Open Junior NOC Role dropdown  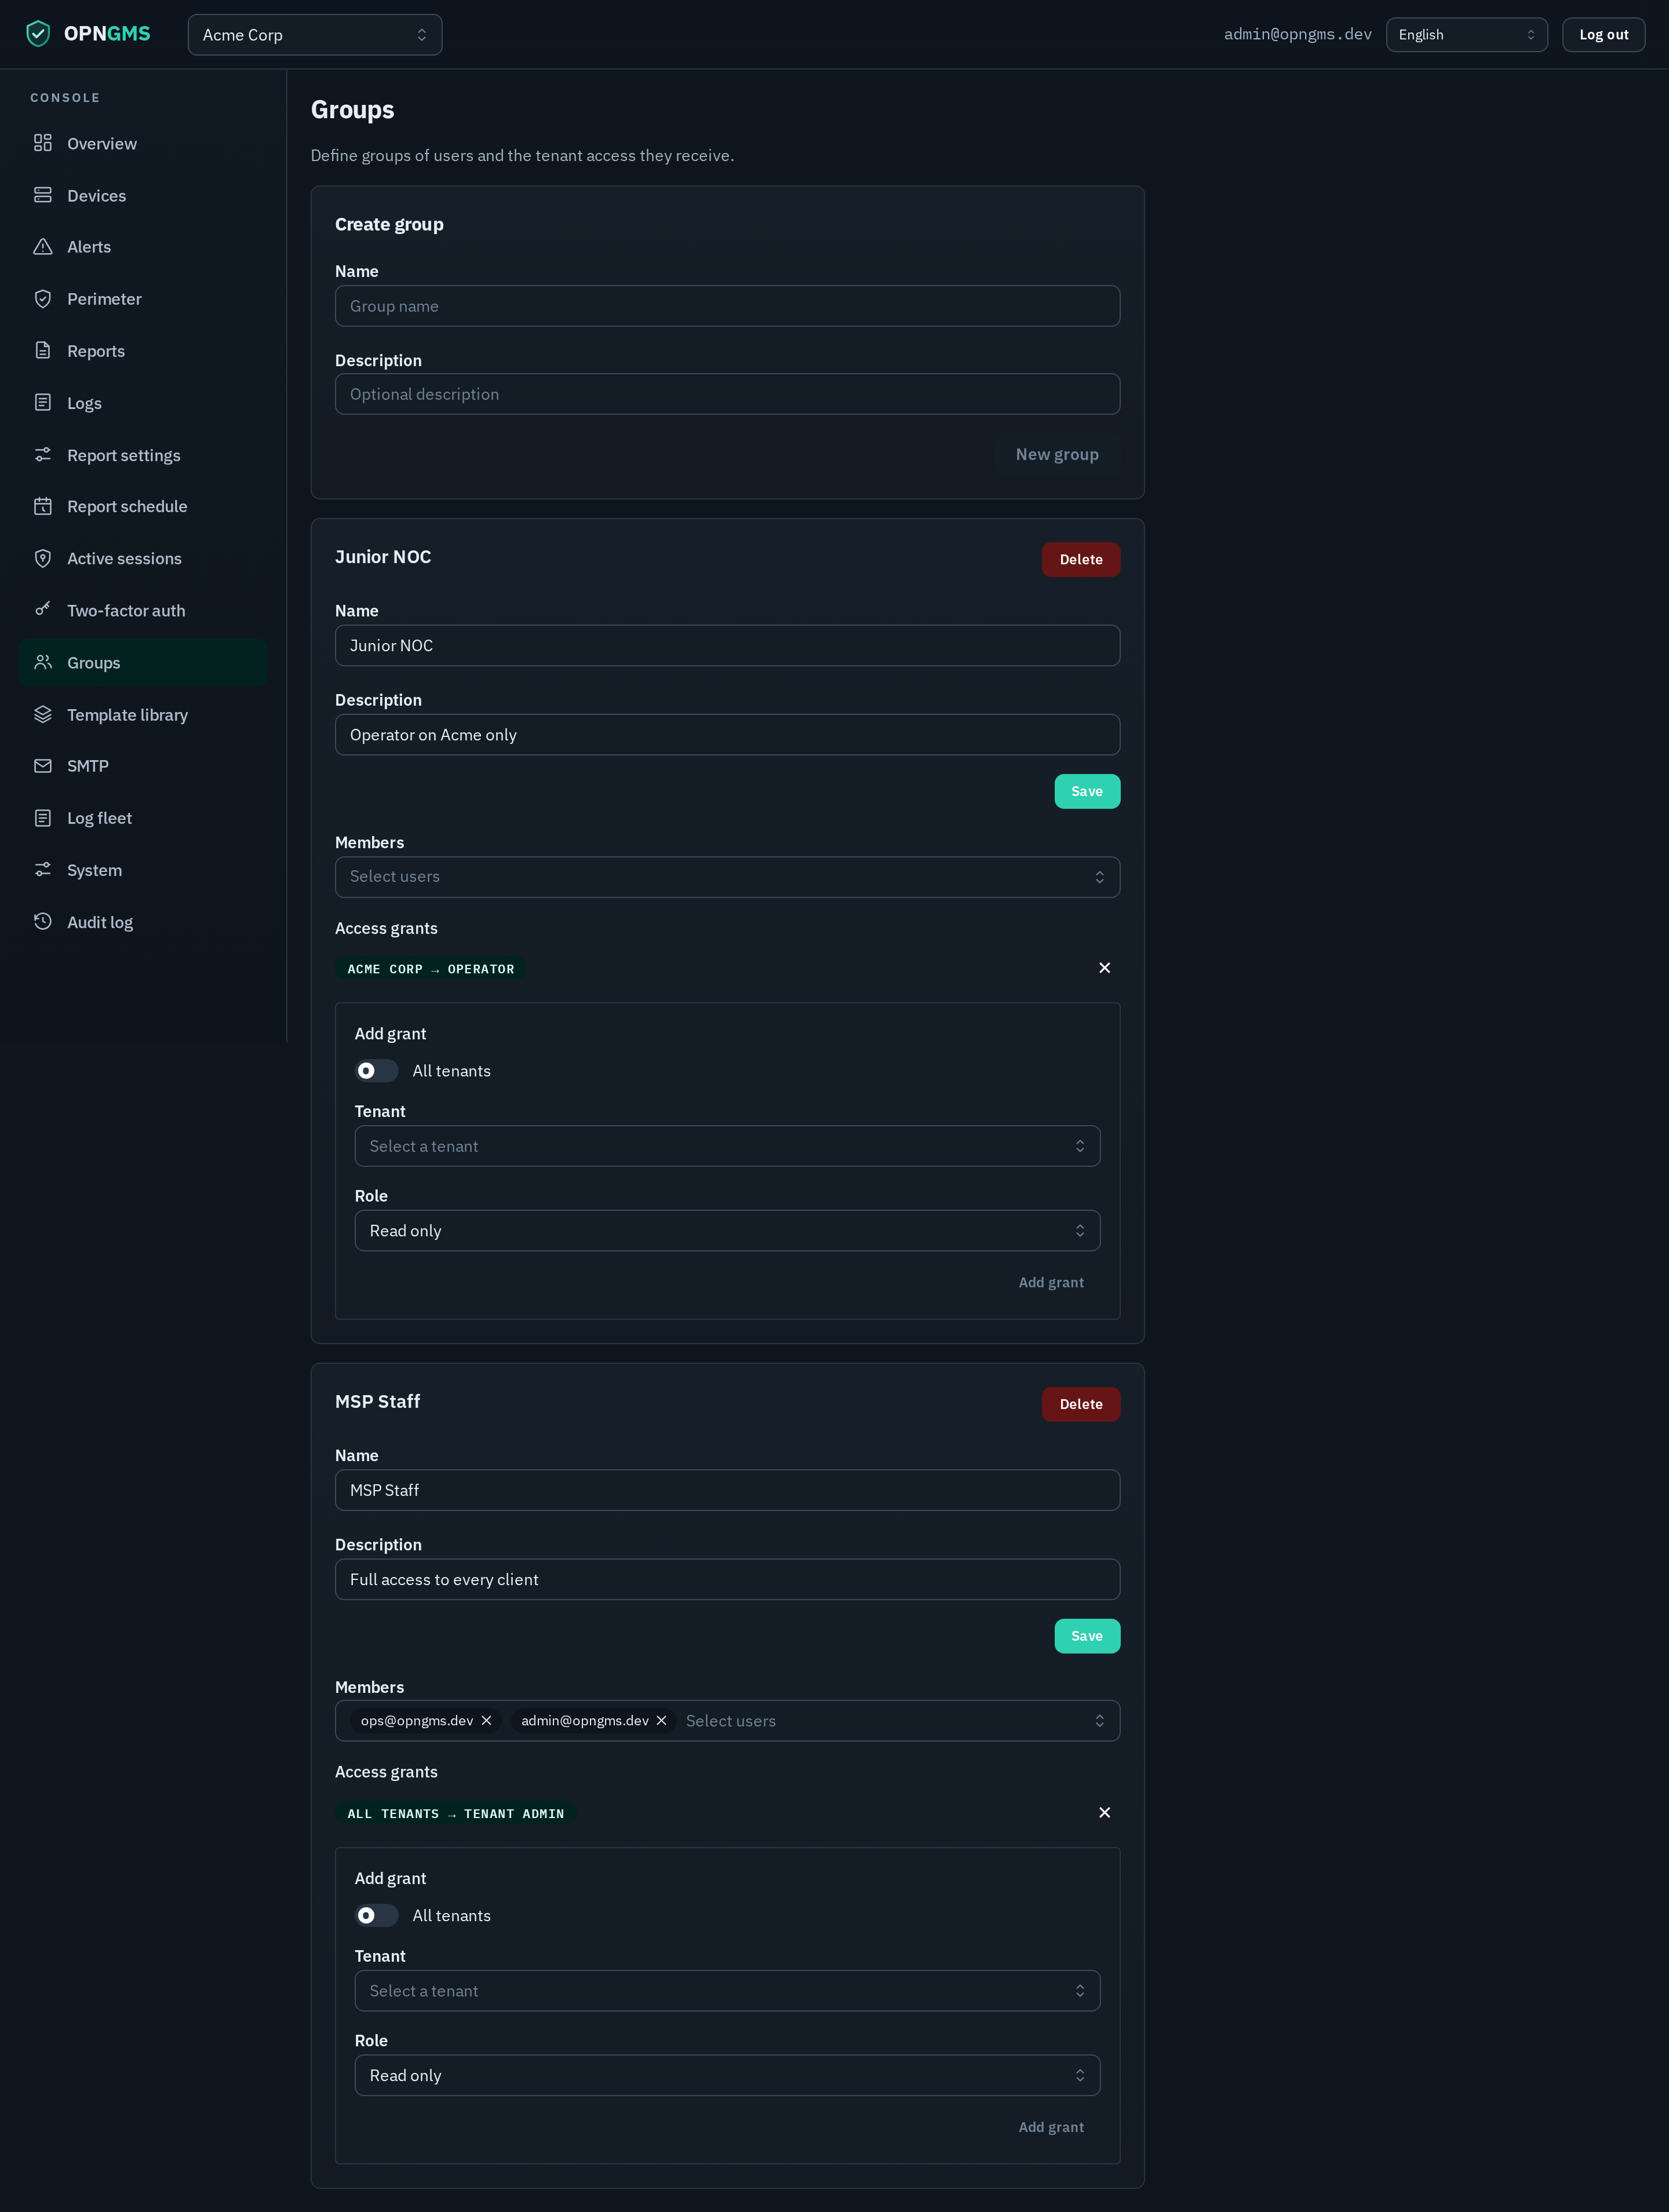(x=727, y=1231)
